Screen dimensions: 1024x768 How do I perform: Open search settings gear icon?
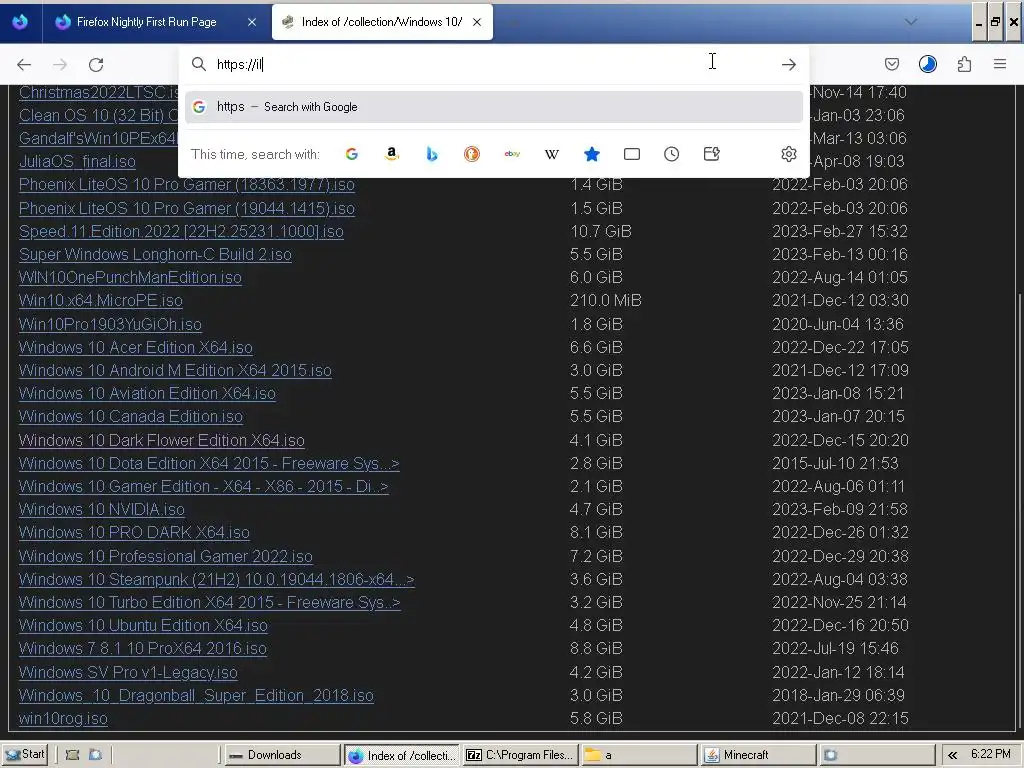[x=789, y=154]
